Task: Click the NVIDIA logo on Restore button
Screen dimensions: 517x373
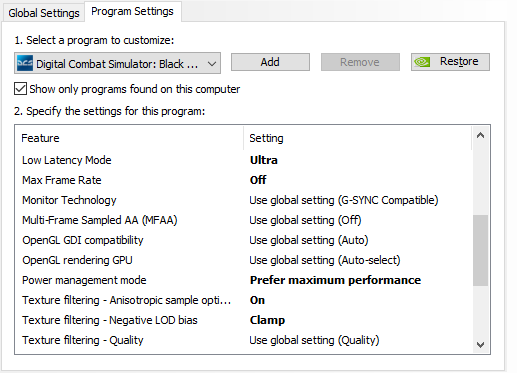Action: (422, 62)
